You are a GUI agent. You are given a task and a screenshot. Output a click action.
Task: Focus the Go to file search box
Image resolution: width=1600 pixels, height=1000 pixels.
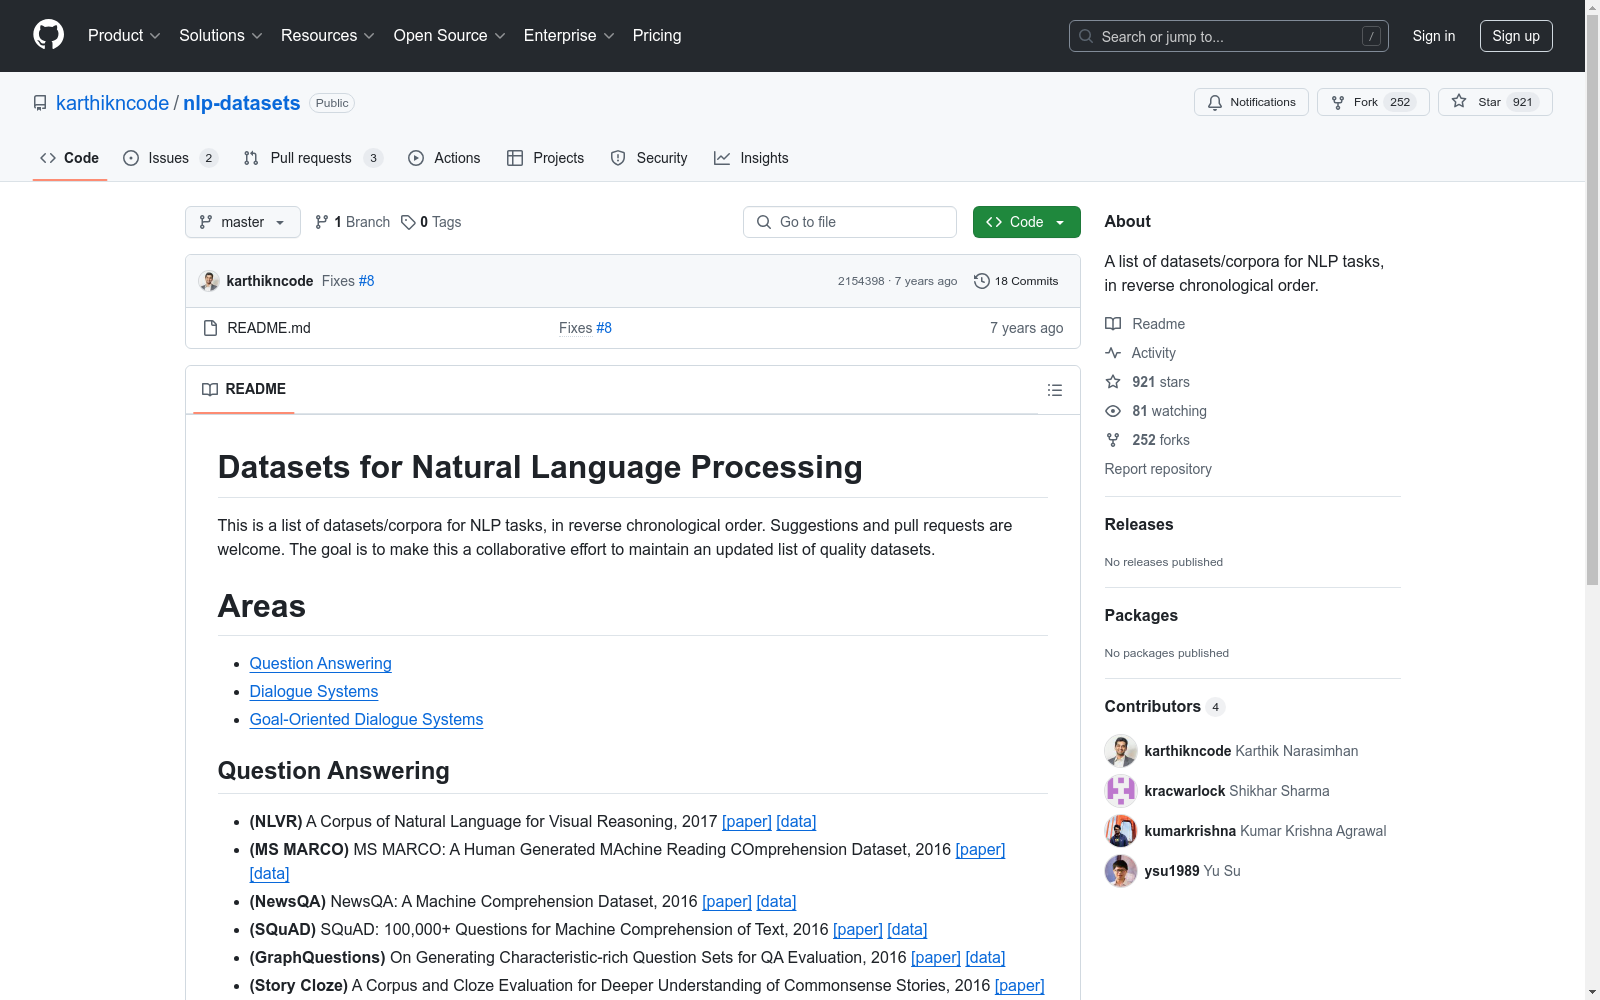[x=850, y=222]
